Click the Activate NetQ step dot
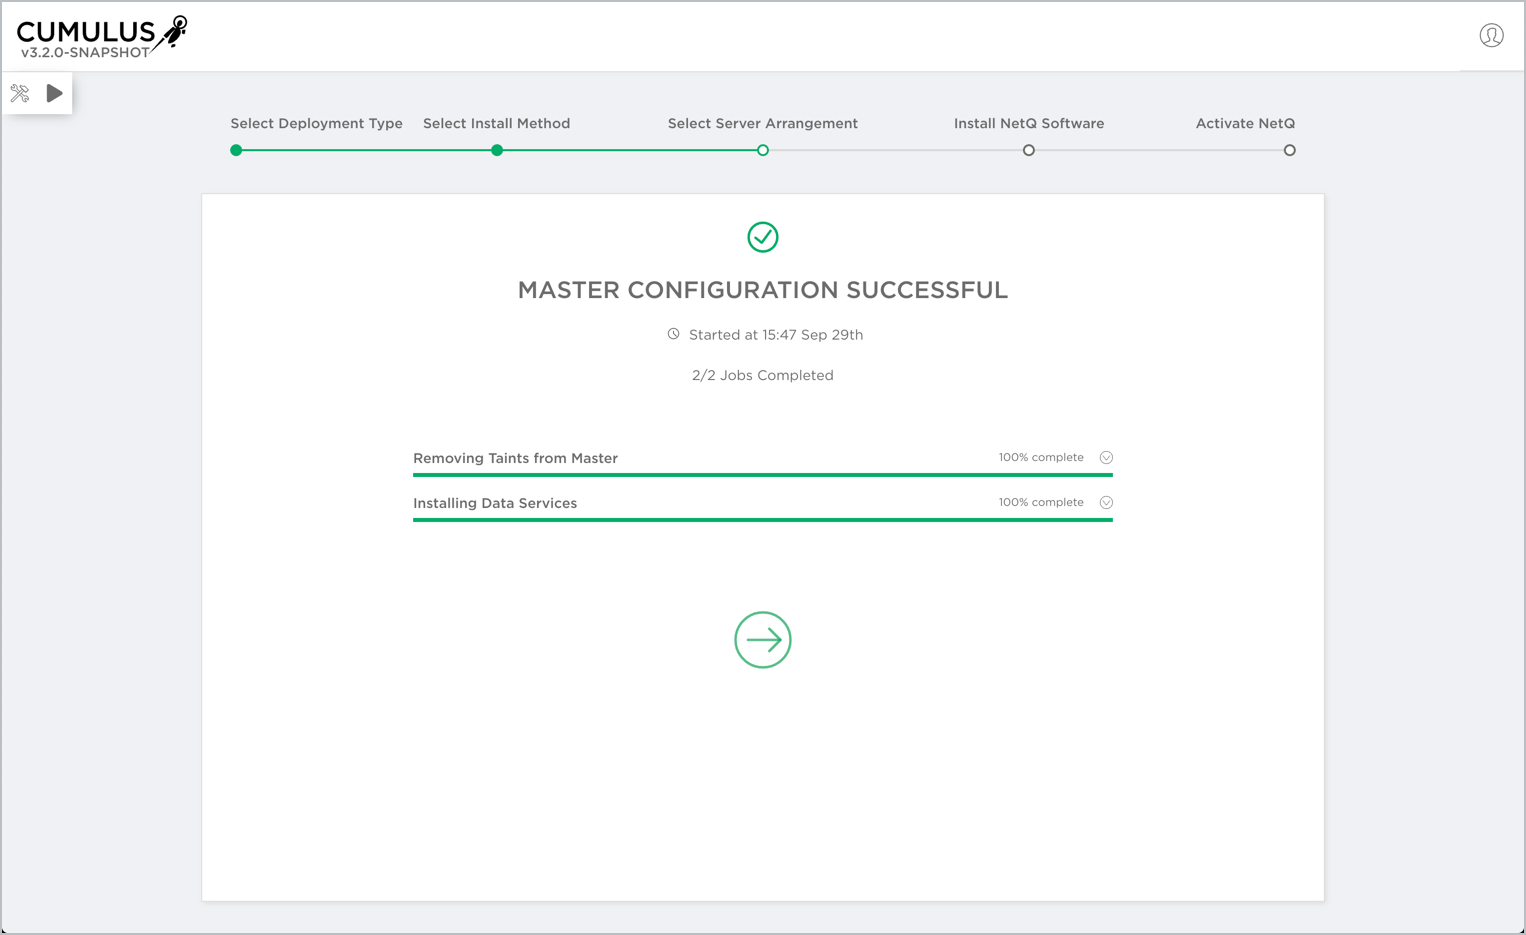Image resolution: width=1526 pixels, height=935 pixels. coord(1289,151)
